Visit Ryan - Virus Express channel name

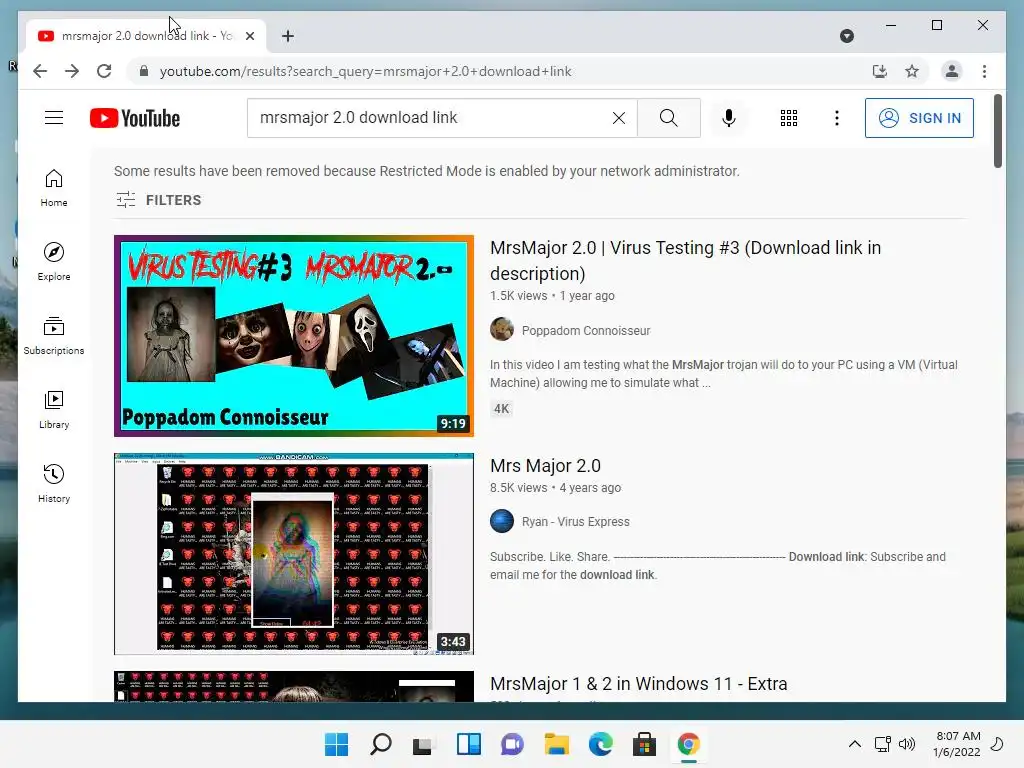[575, 522]
